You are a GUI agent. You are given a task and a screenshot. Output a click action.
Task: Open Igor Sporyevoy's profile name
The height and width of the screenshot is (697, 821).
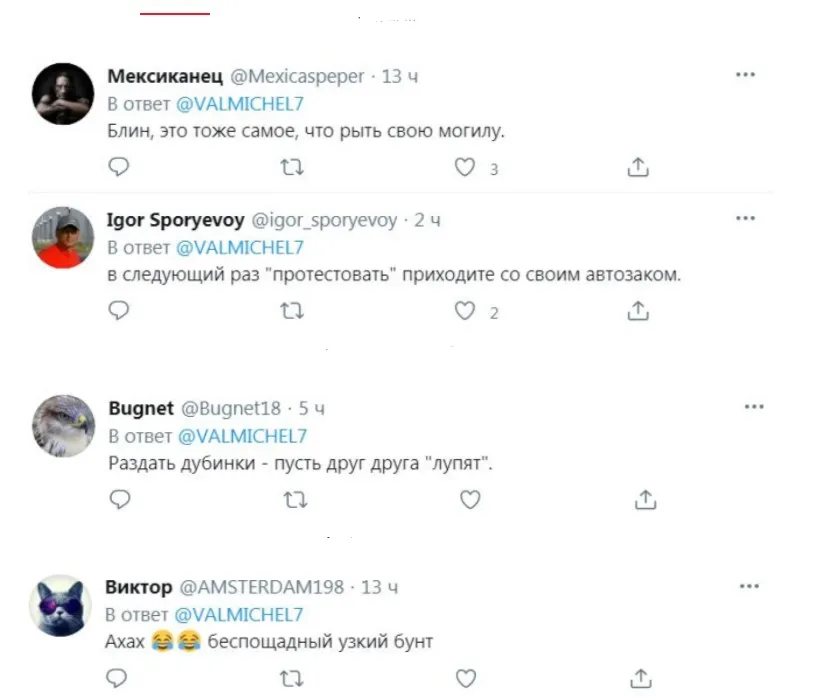(171, 220)
